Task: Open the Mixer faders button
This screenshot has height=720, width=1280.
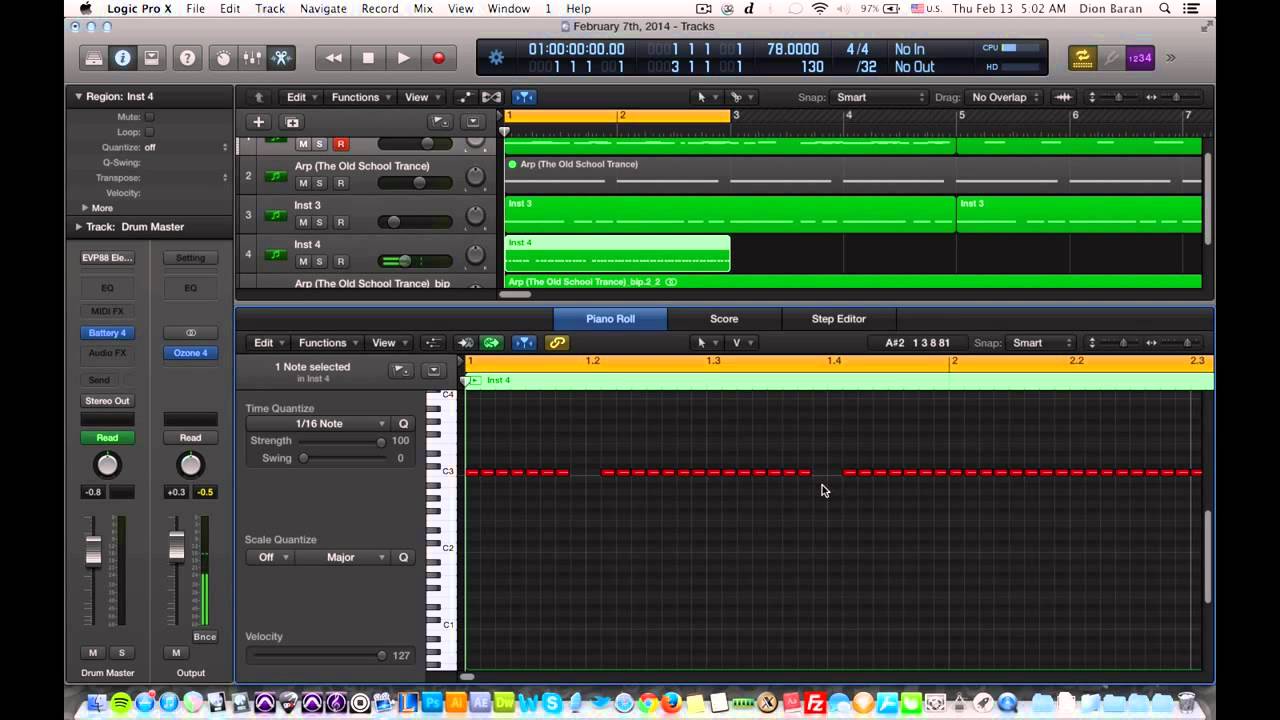Action: 253,58
